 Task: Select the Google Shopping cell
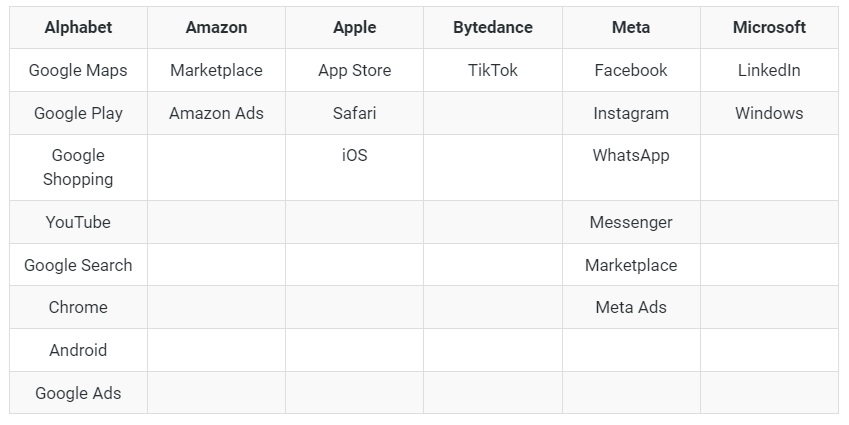coord(78,168)
